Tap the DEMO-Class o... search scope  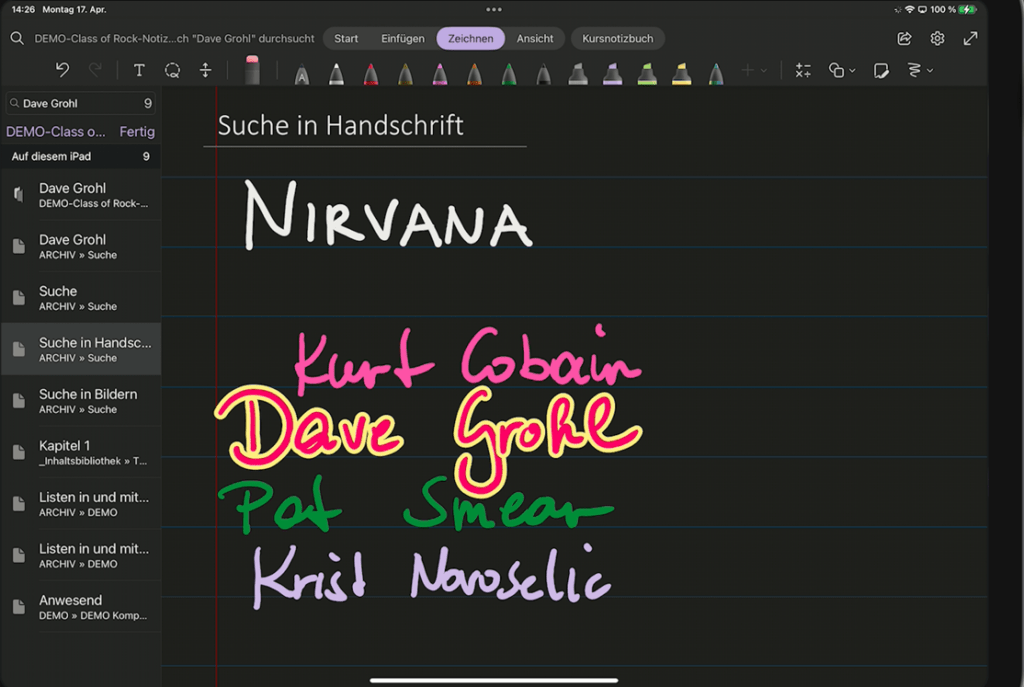pyautogui.click(x=56, y=132)
